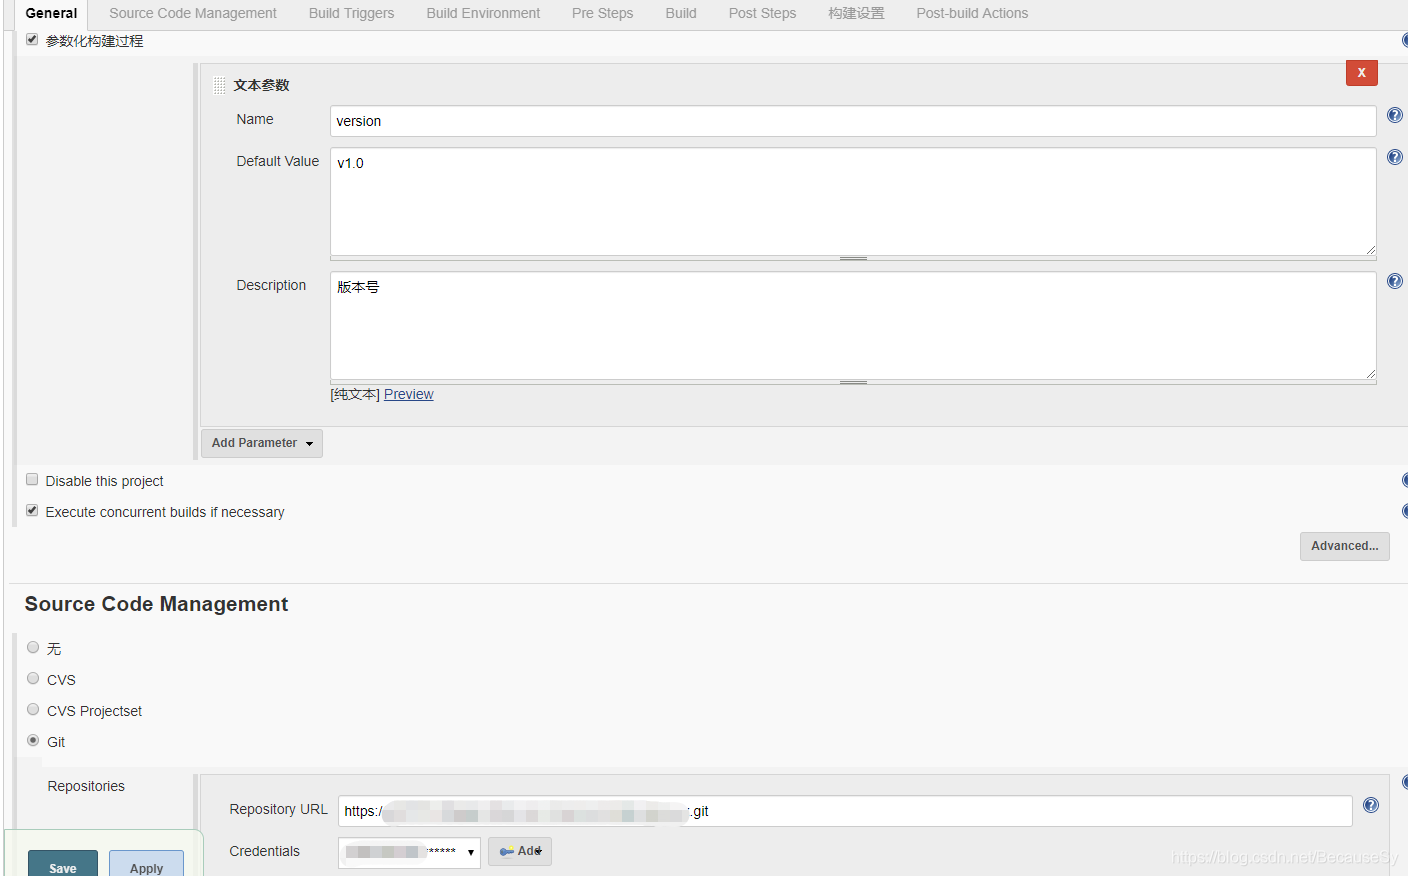The height and width of the screenshot is (876, 1408).
Task: Click the Repositories label
Action: tap(86, 786)
